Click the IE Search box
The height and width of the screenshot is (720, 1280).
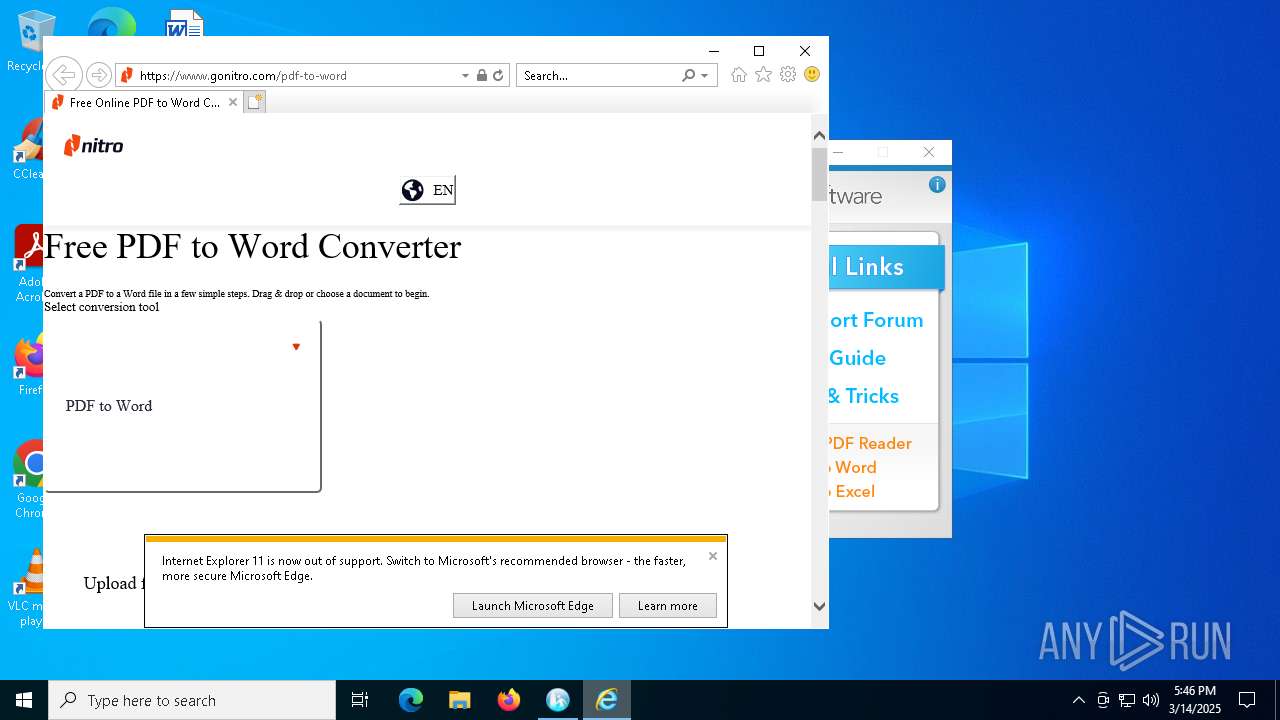point(598,75)
